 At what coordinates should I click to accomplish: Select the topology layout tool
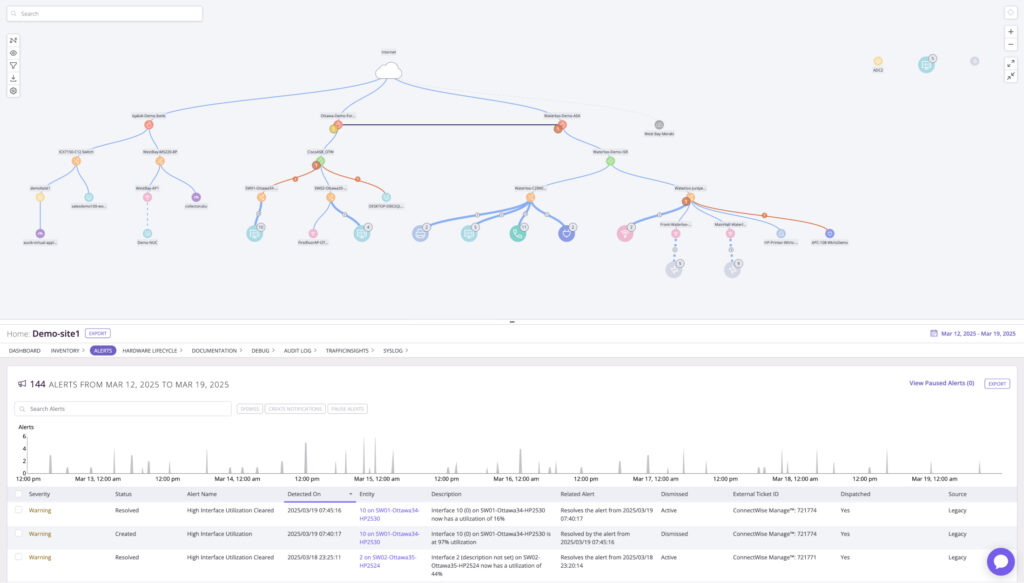pyautogui.click(x=13, y=41)
